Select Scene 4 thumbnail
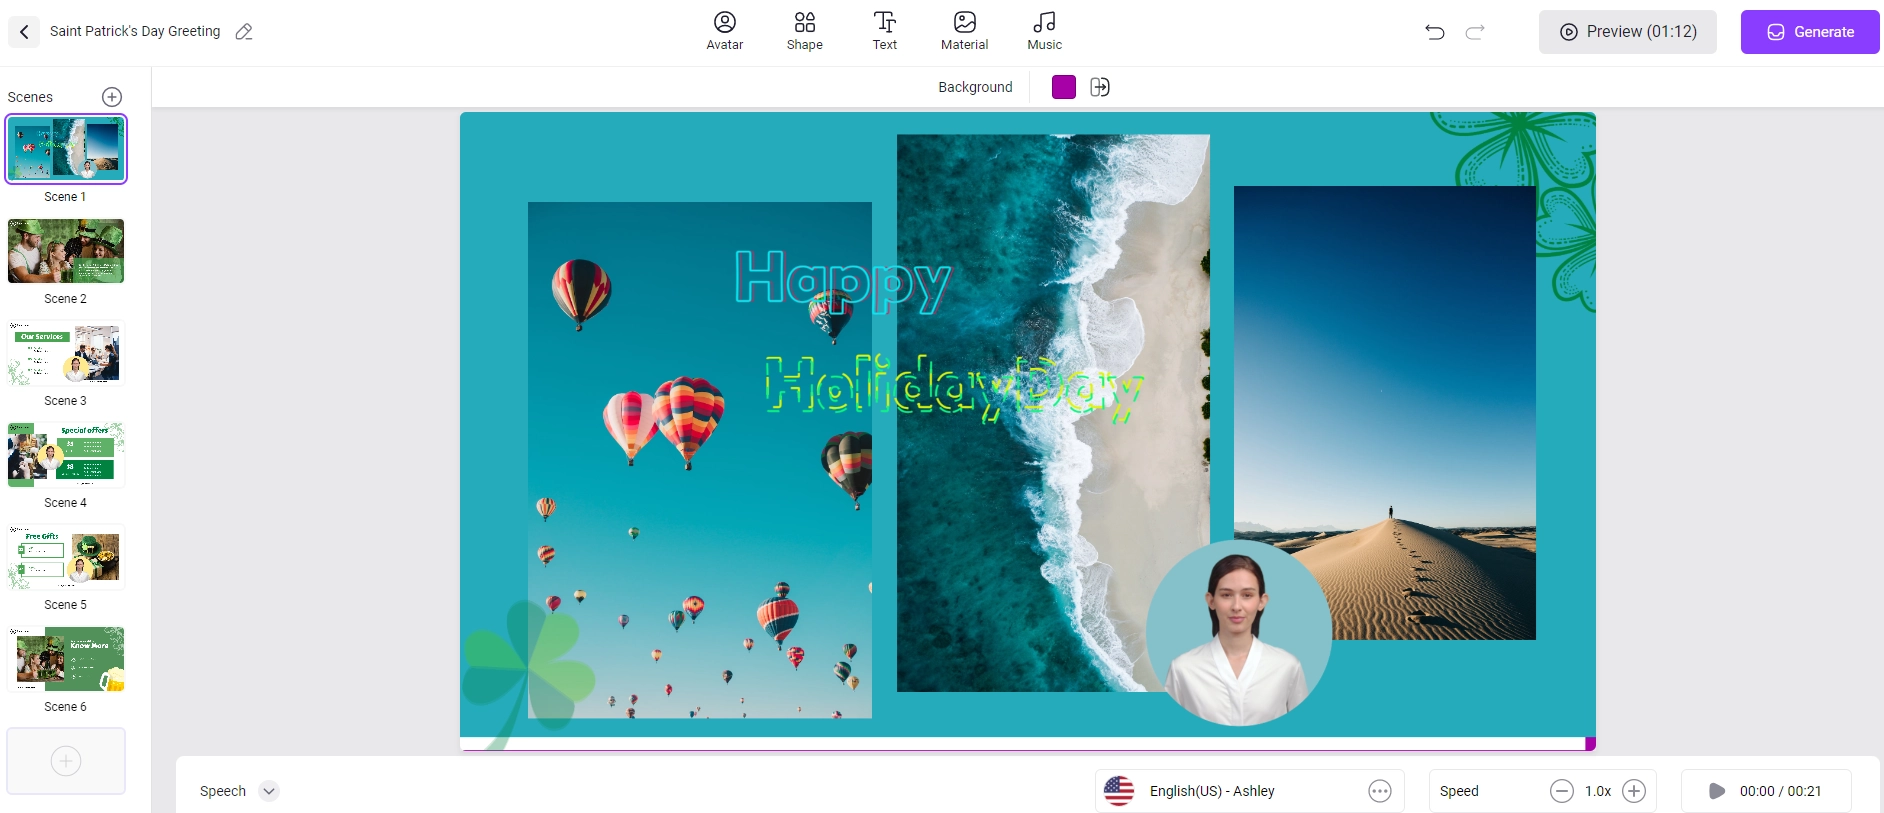Image resolution: width=1884 pixels, height=813 pixels. [66, 455]
